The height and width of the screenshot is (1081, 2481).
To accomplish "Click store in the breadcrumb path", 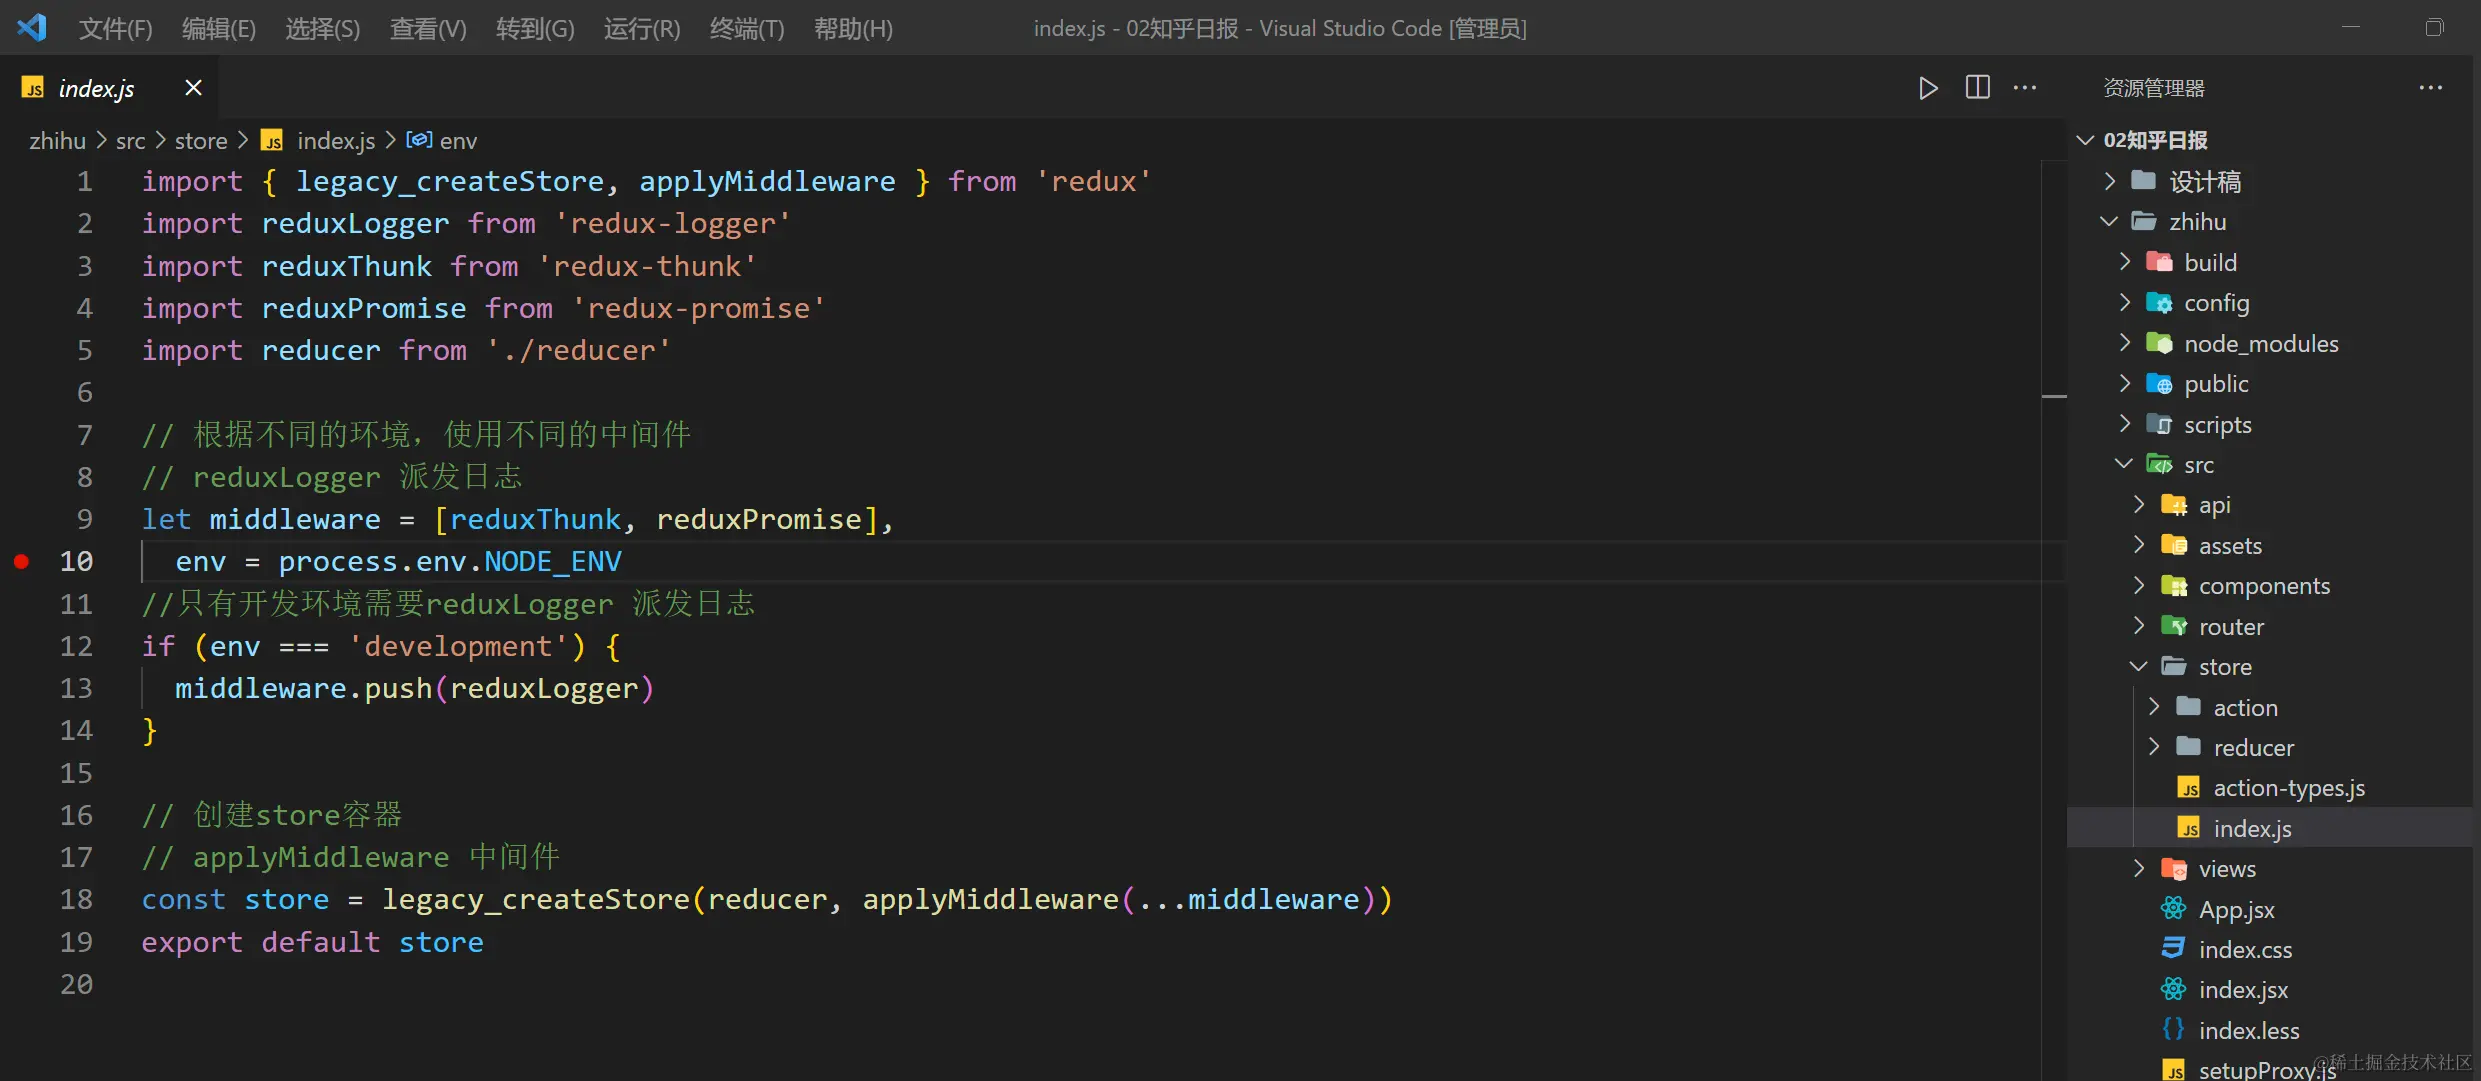I will (201, 140).
